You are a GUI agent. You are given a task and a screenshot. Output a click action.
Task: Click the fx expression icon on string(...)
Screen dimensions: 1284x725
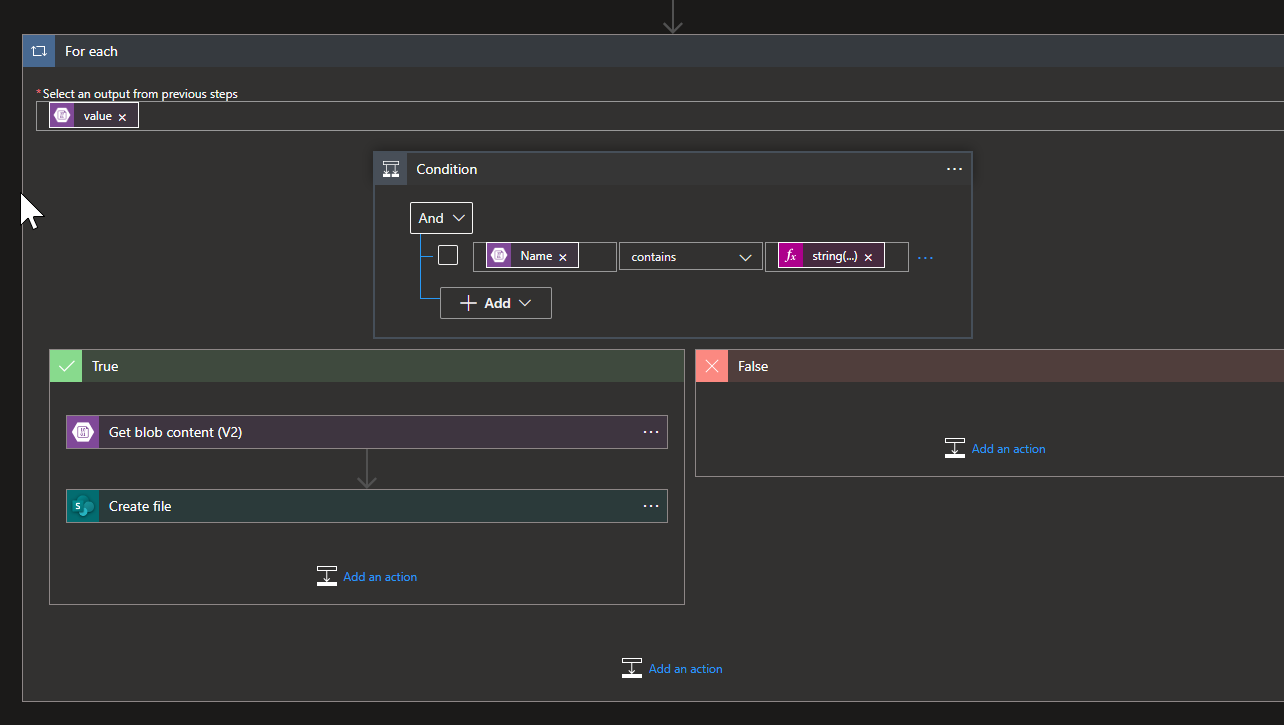click(791, 256)
